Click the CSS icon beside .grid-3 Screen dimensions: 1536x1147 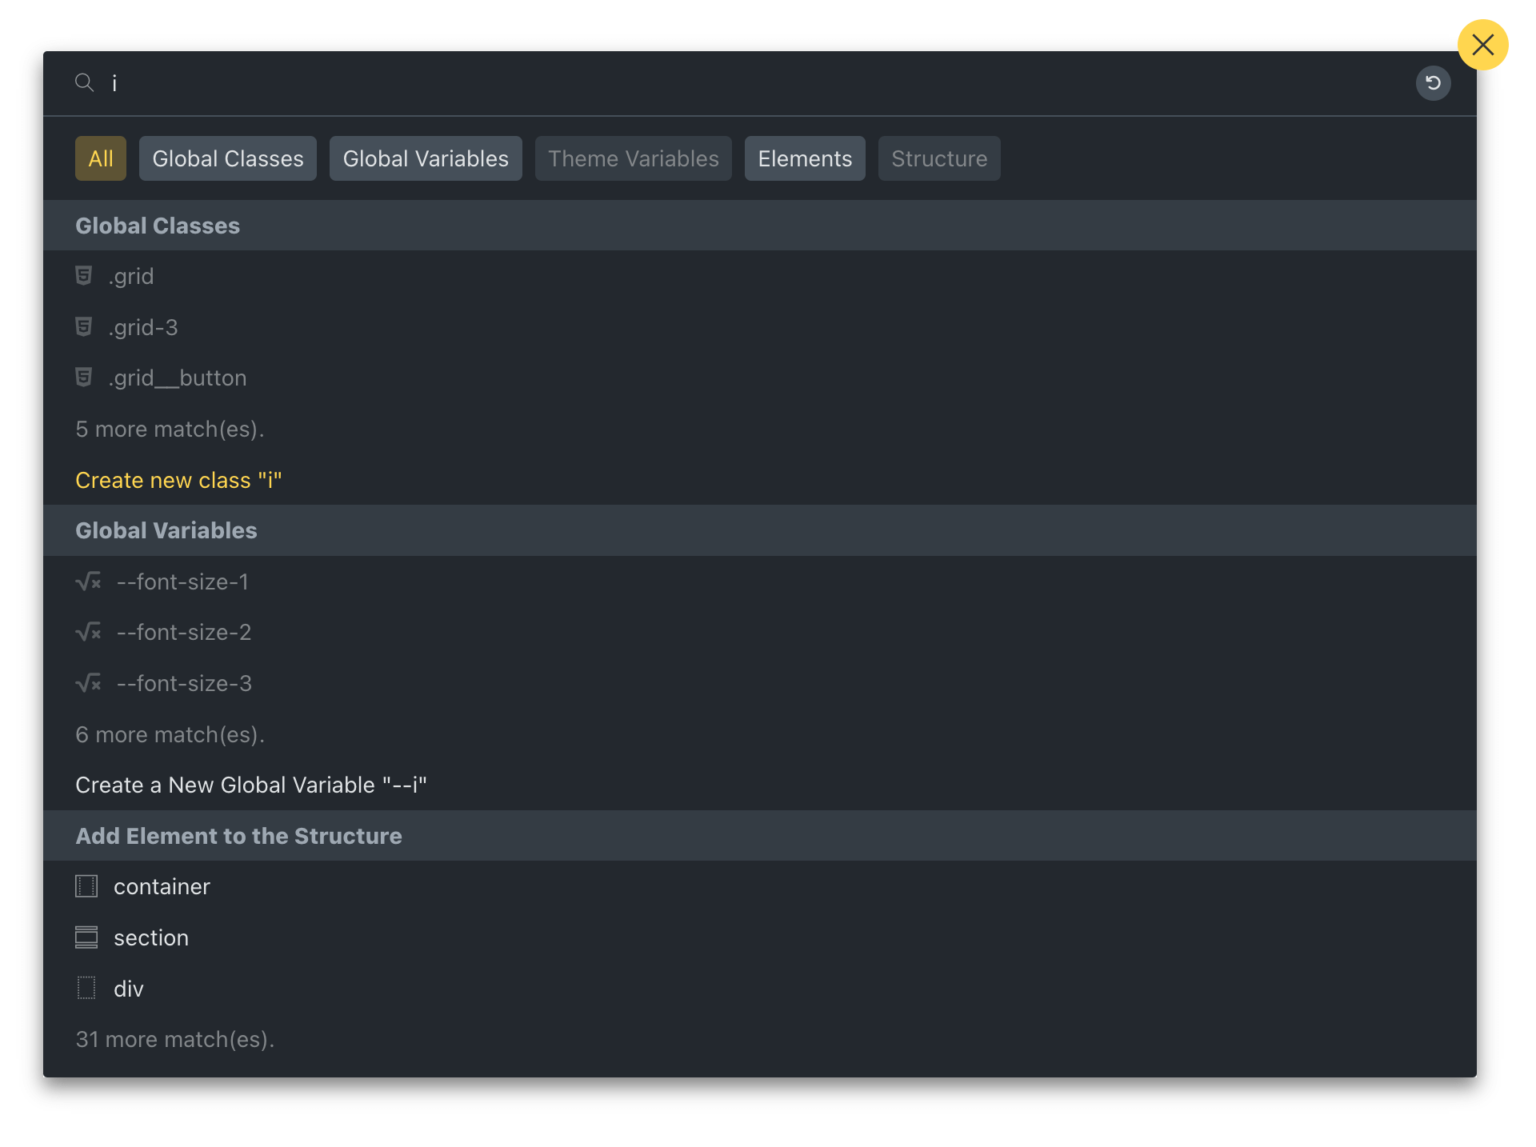click(x=84, y=327)
